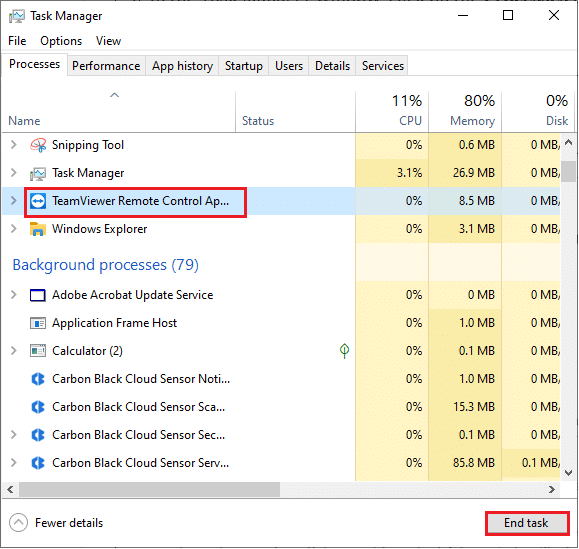Open the Options menu
The image size is (579, 549).
click(x=61, y=41)
